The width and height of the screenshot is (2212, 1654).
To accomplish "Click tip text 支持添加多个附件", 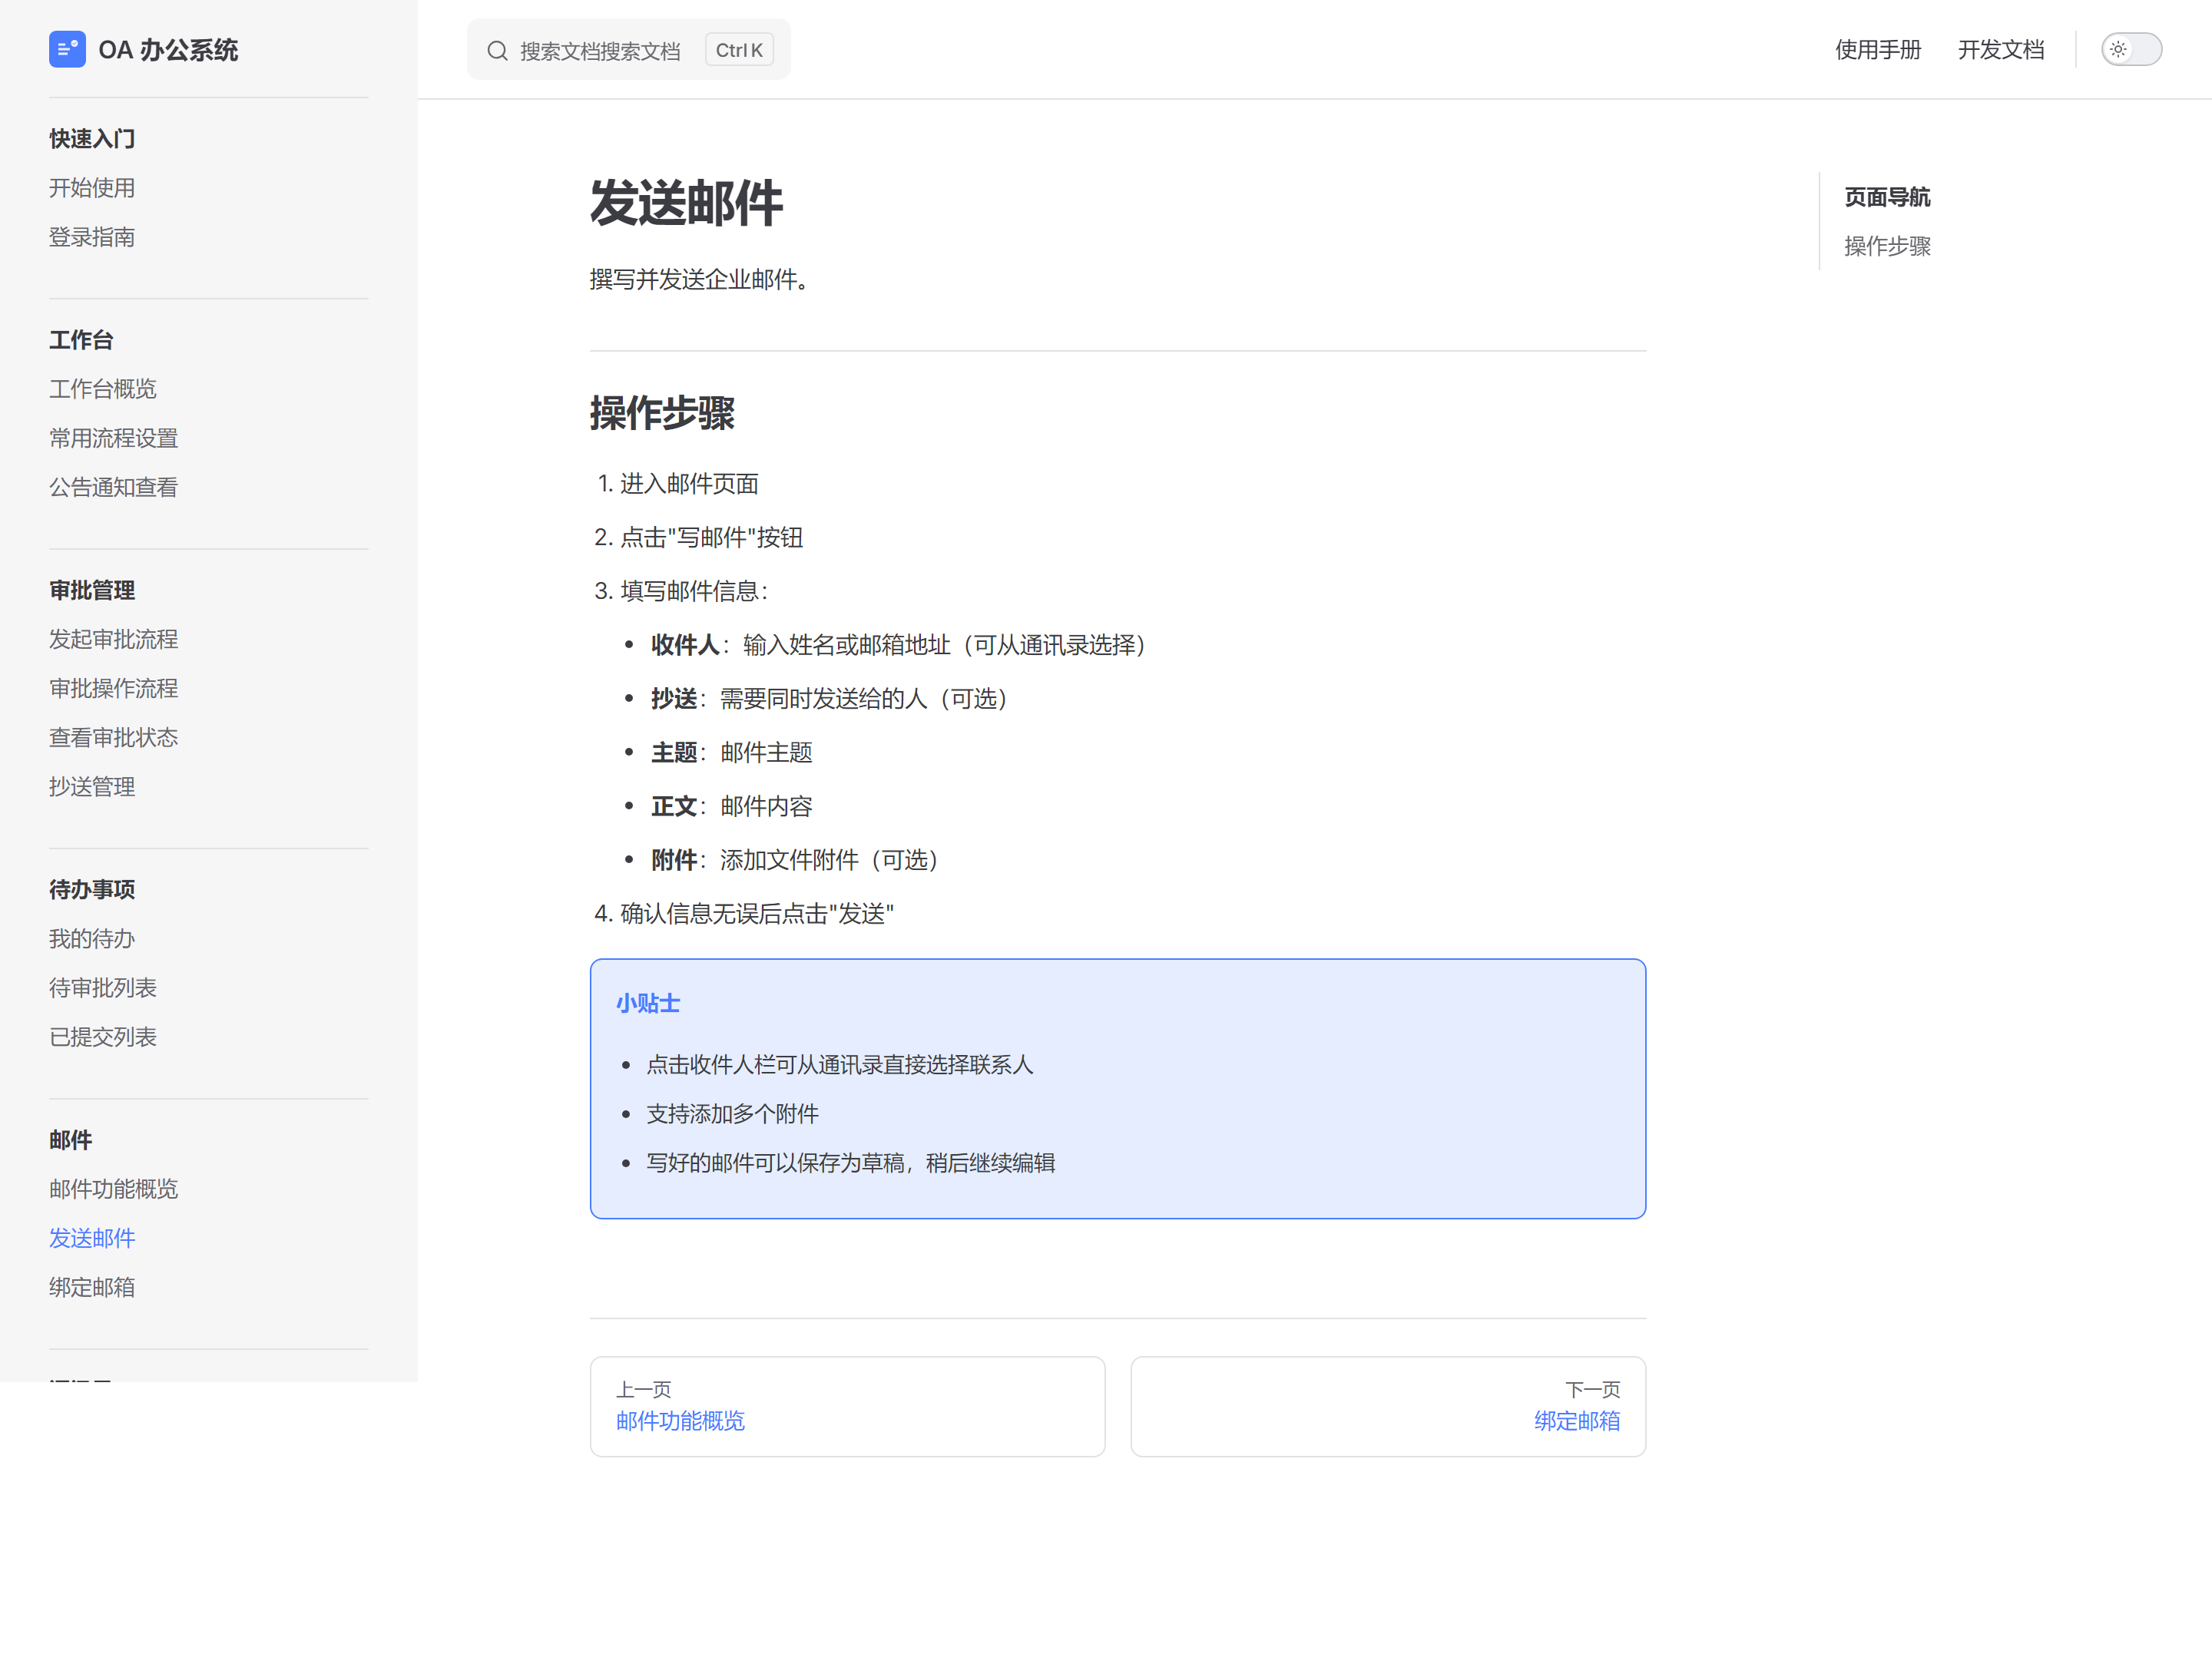I will point(732,1114).
